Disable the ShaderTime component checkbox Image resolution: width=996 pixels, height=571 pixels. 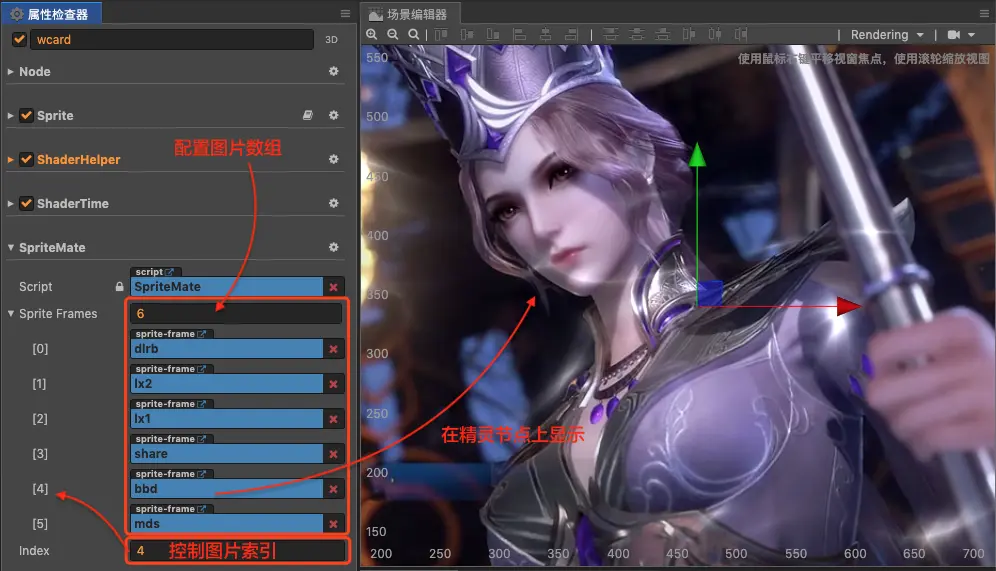26,203
